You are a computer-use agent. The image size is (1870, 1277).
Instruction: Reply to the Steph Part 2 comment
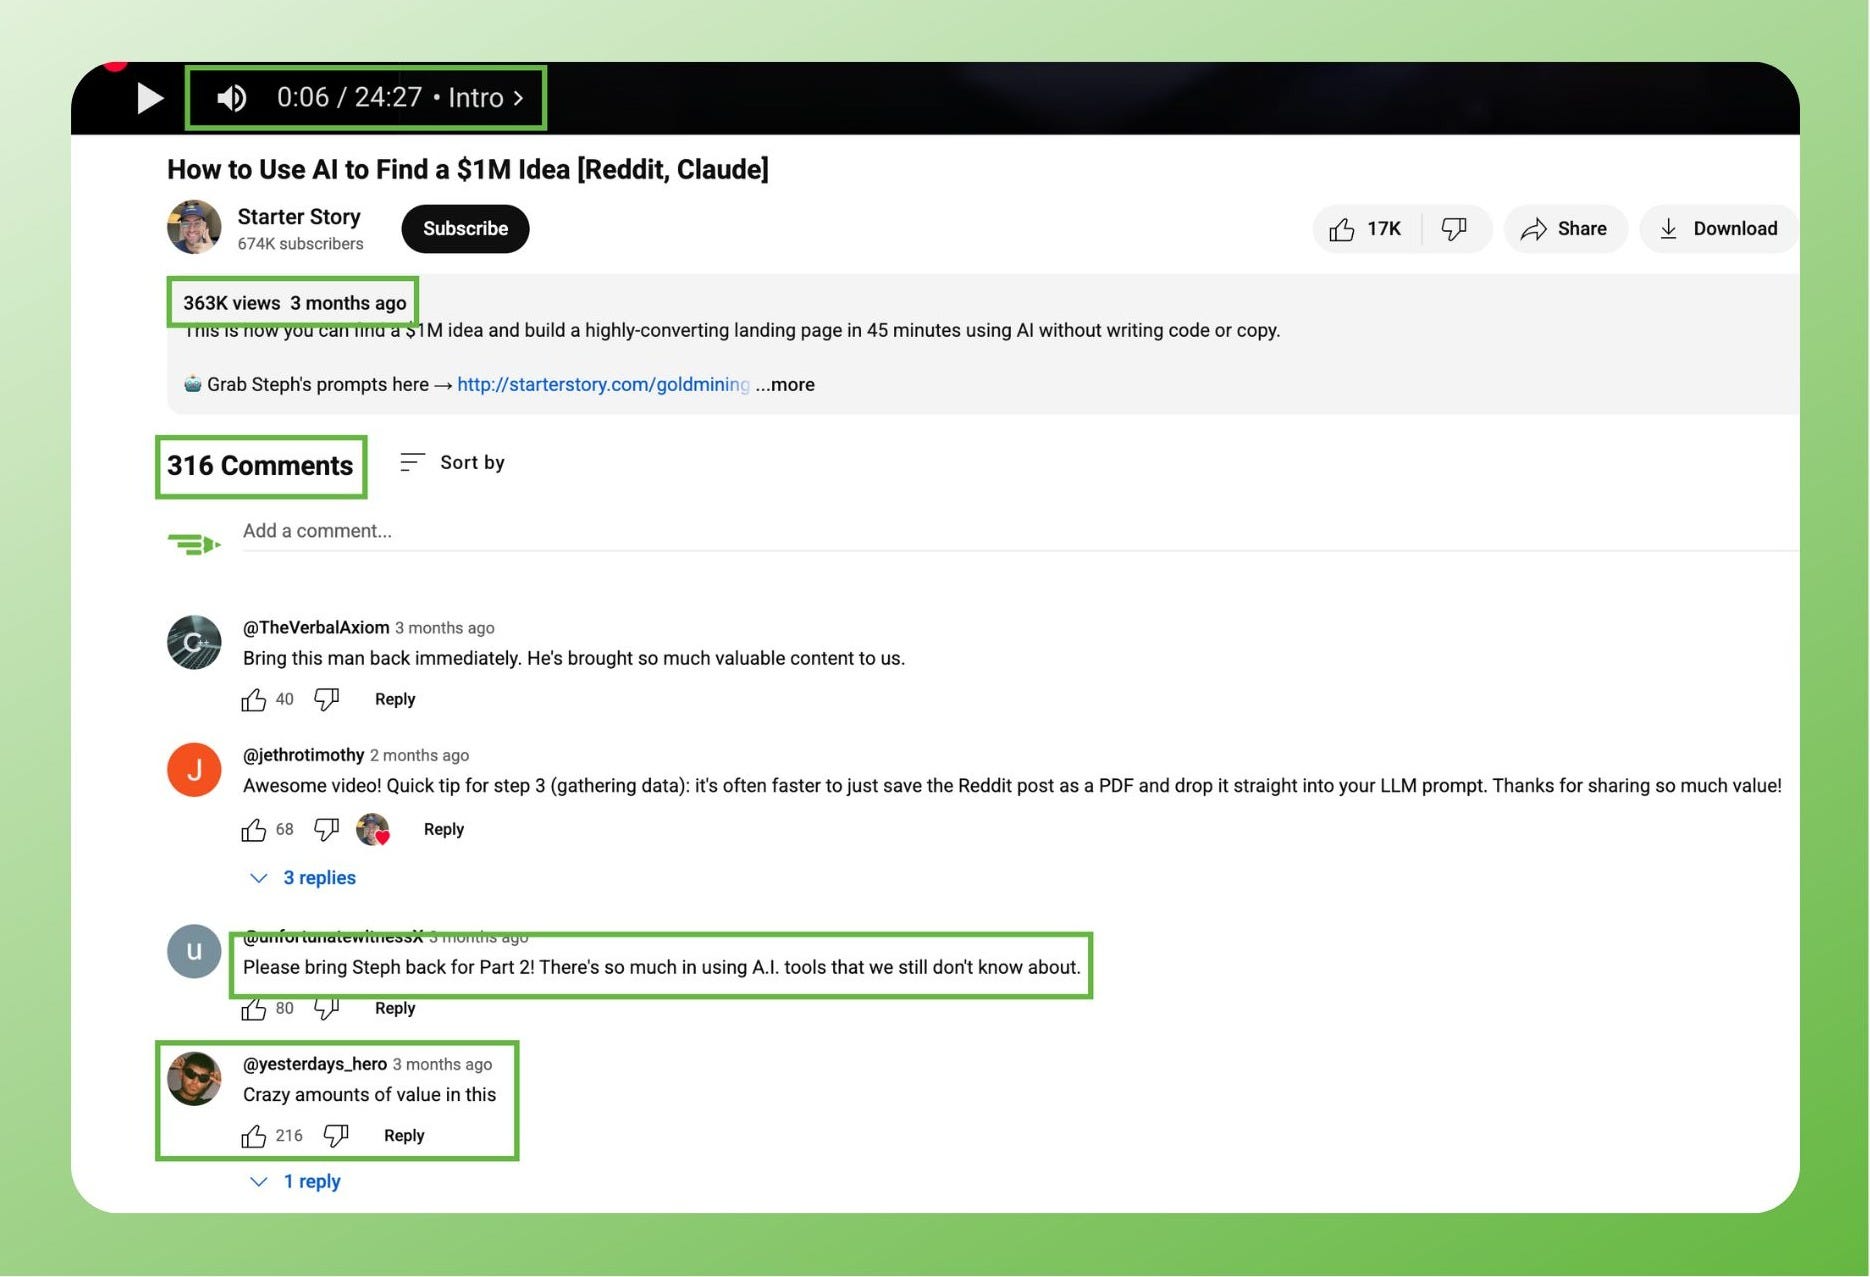coord(395,1008)
